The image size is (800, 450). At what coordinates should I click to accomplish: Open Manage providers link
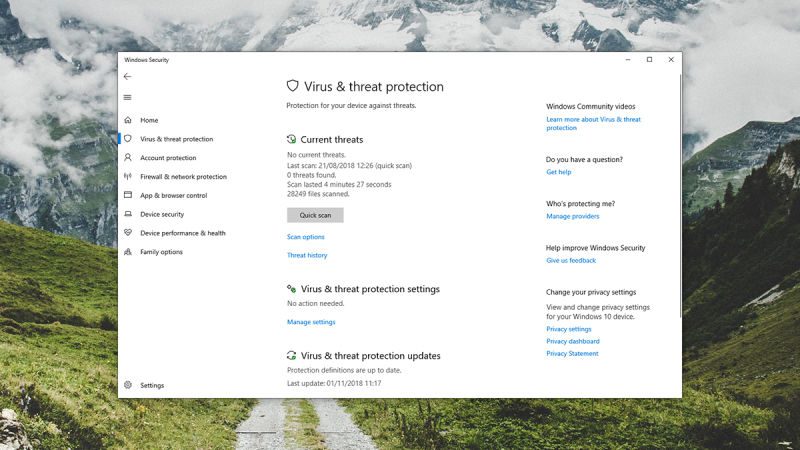(572, 216)
